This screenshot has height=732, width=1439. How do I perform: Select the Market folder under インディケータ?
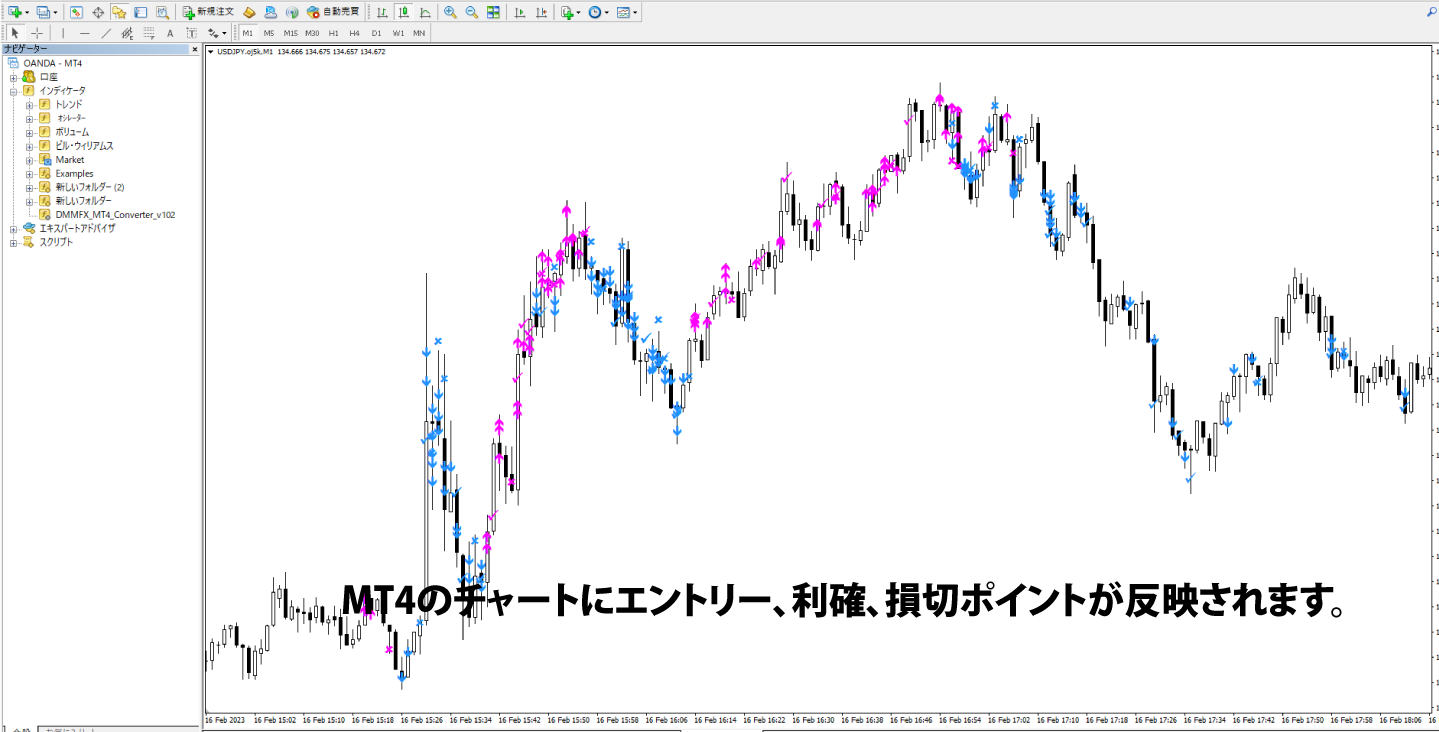pyautogui.click(x=70, y=159)
